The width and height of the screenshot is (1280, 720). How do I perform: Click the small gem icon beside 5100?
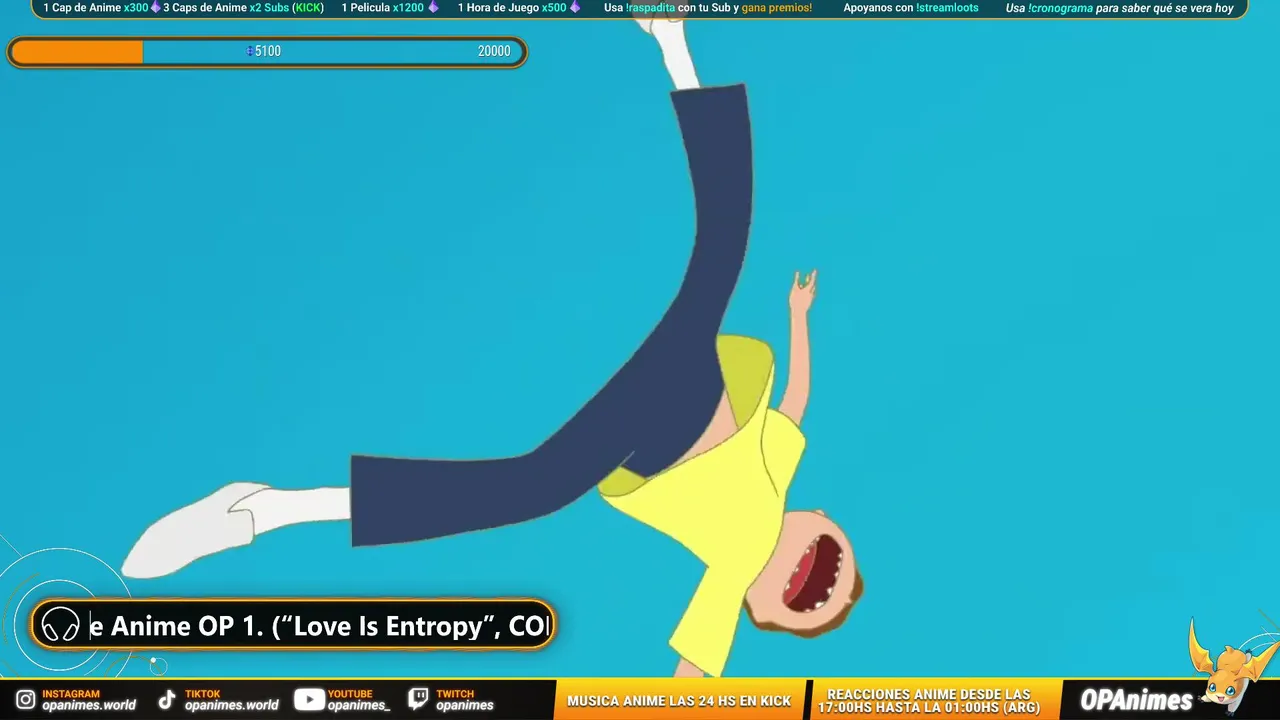point(250,51)
